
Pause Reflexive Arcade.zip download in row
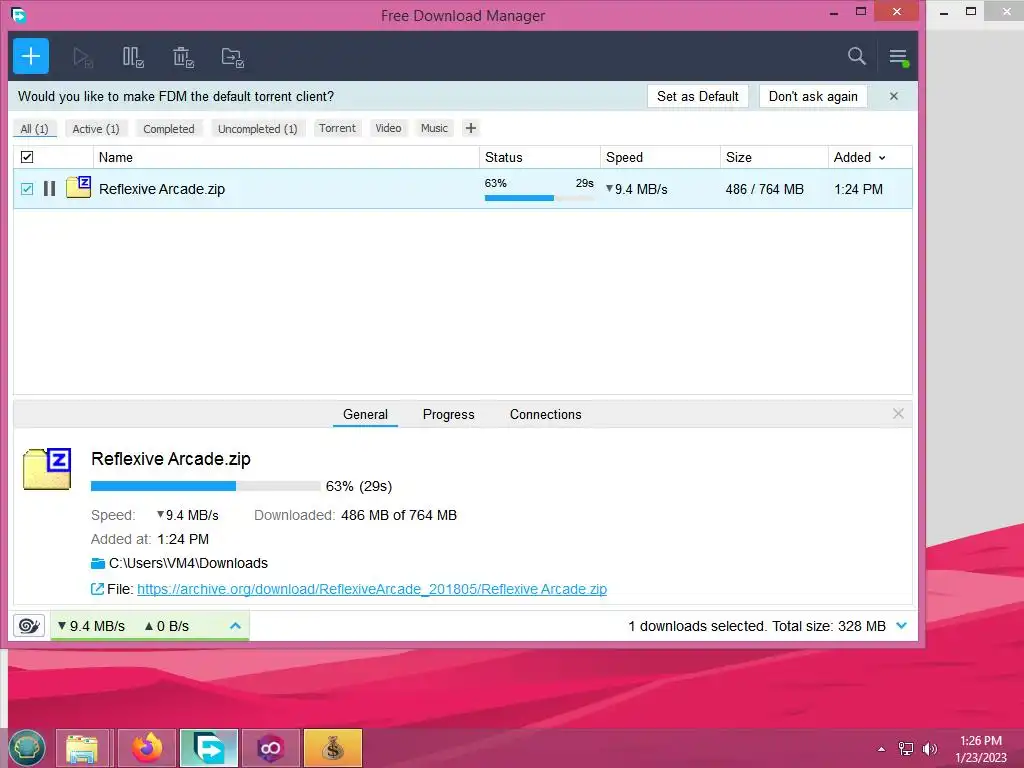tap(50, 189)
